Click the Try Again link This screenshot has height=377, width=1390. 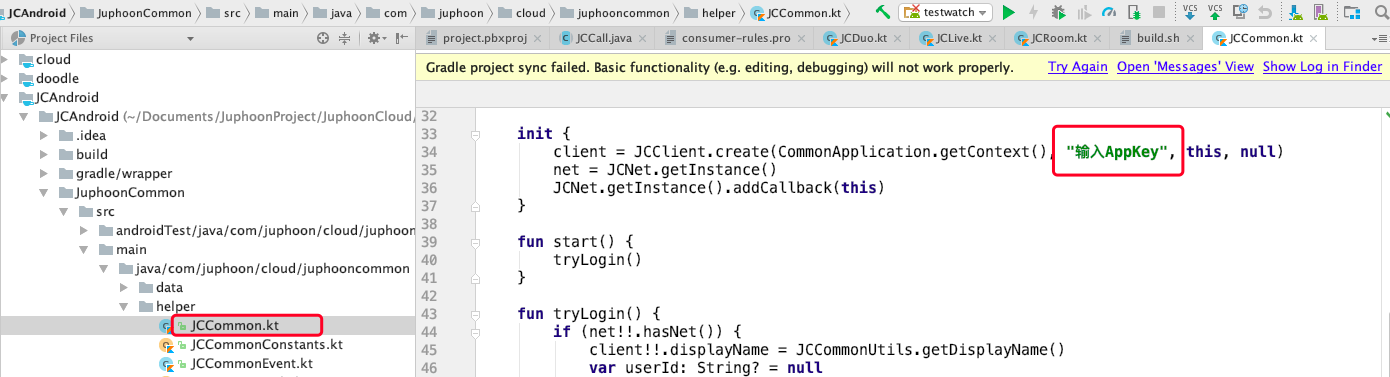click(1077, 67)
